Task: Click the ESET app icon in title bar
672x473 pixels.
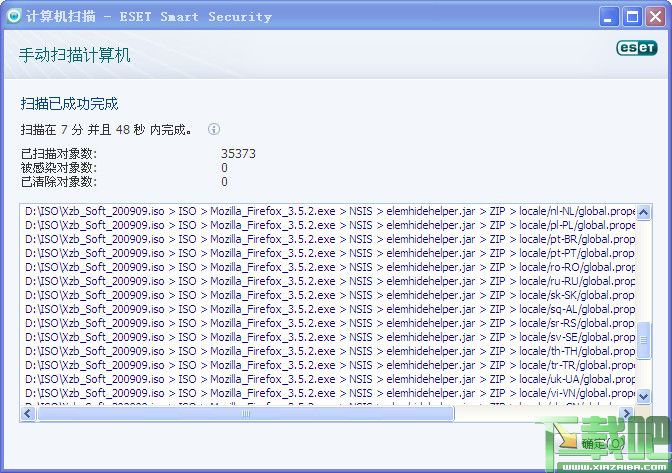Action: coord(13,16)
